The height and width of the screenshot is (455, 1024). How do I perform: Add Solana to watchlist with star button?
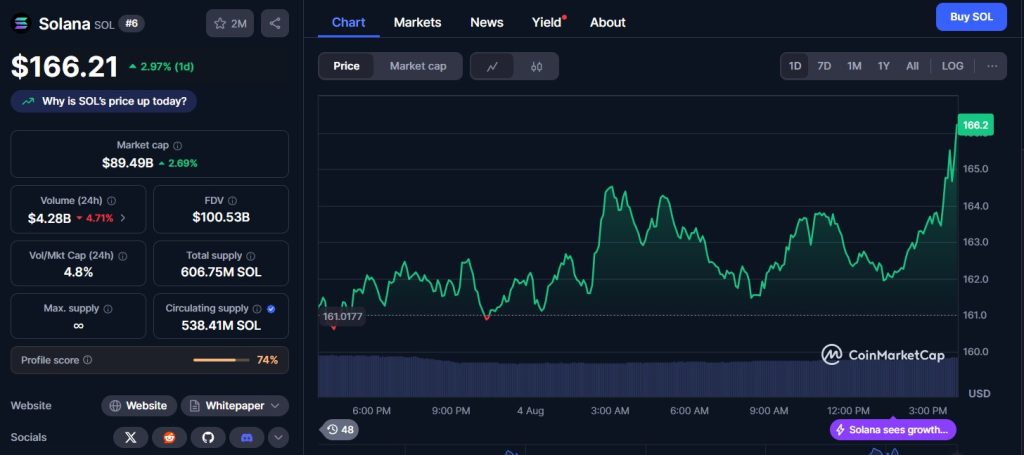click(x=230, y=23)
